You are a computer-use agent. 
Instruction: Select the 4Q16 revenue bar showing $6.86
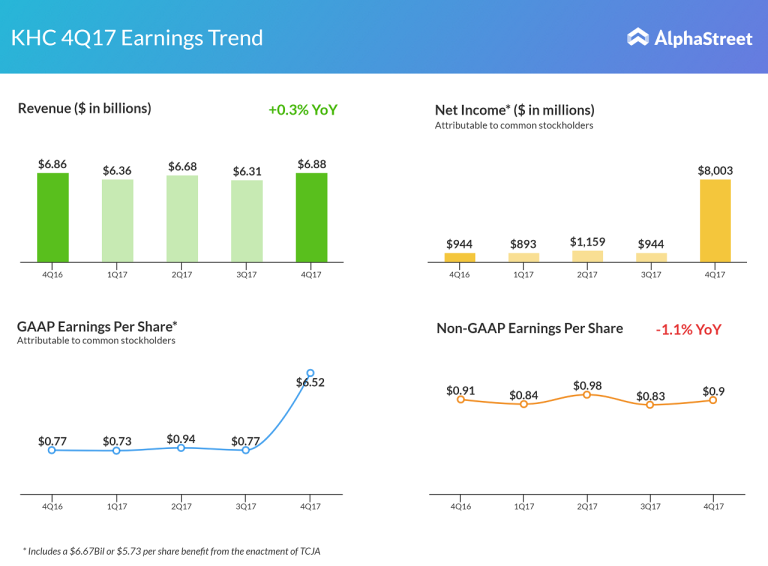click(53, 217)
